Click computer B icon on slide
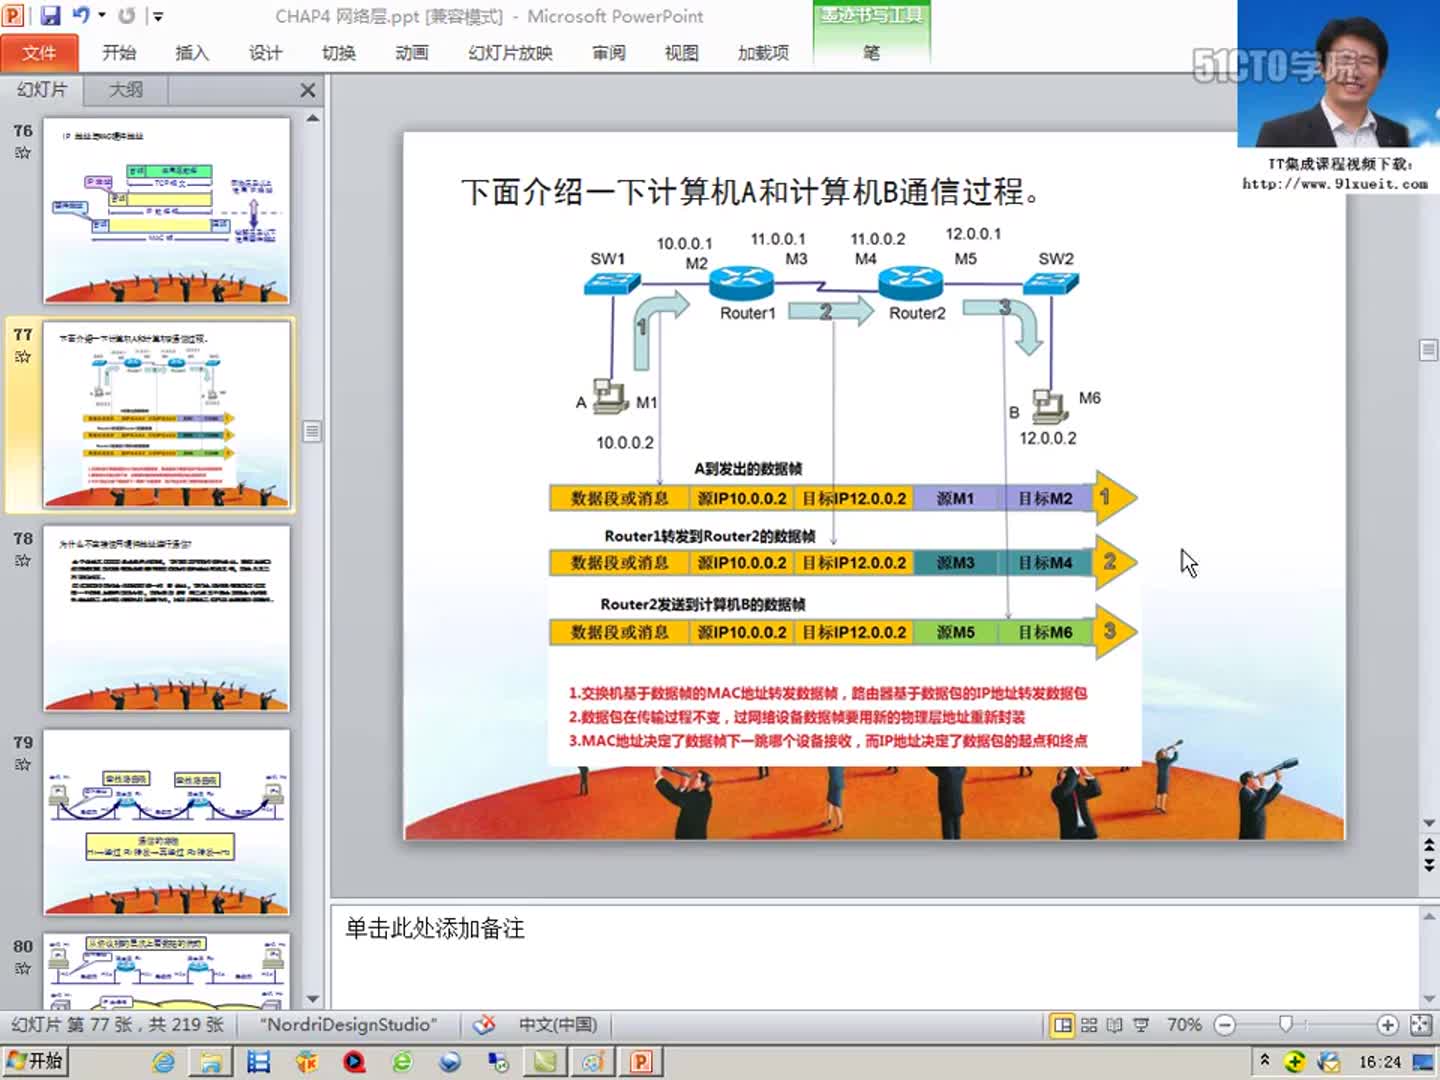Viewport: 1440px width, 1080px height. [x=1049, y=405]
